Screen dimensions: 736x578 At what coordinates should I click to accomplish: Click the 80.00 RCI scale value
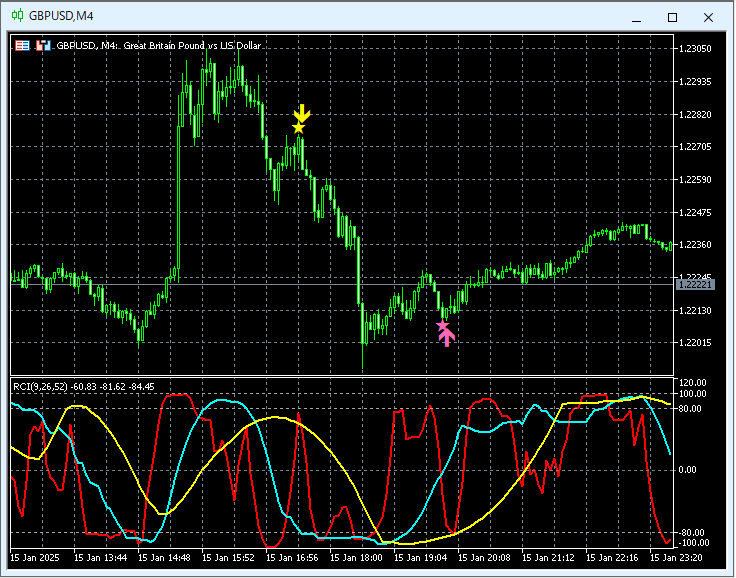tap(690, 409)
